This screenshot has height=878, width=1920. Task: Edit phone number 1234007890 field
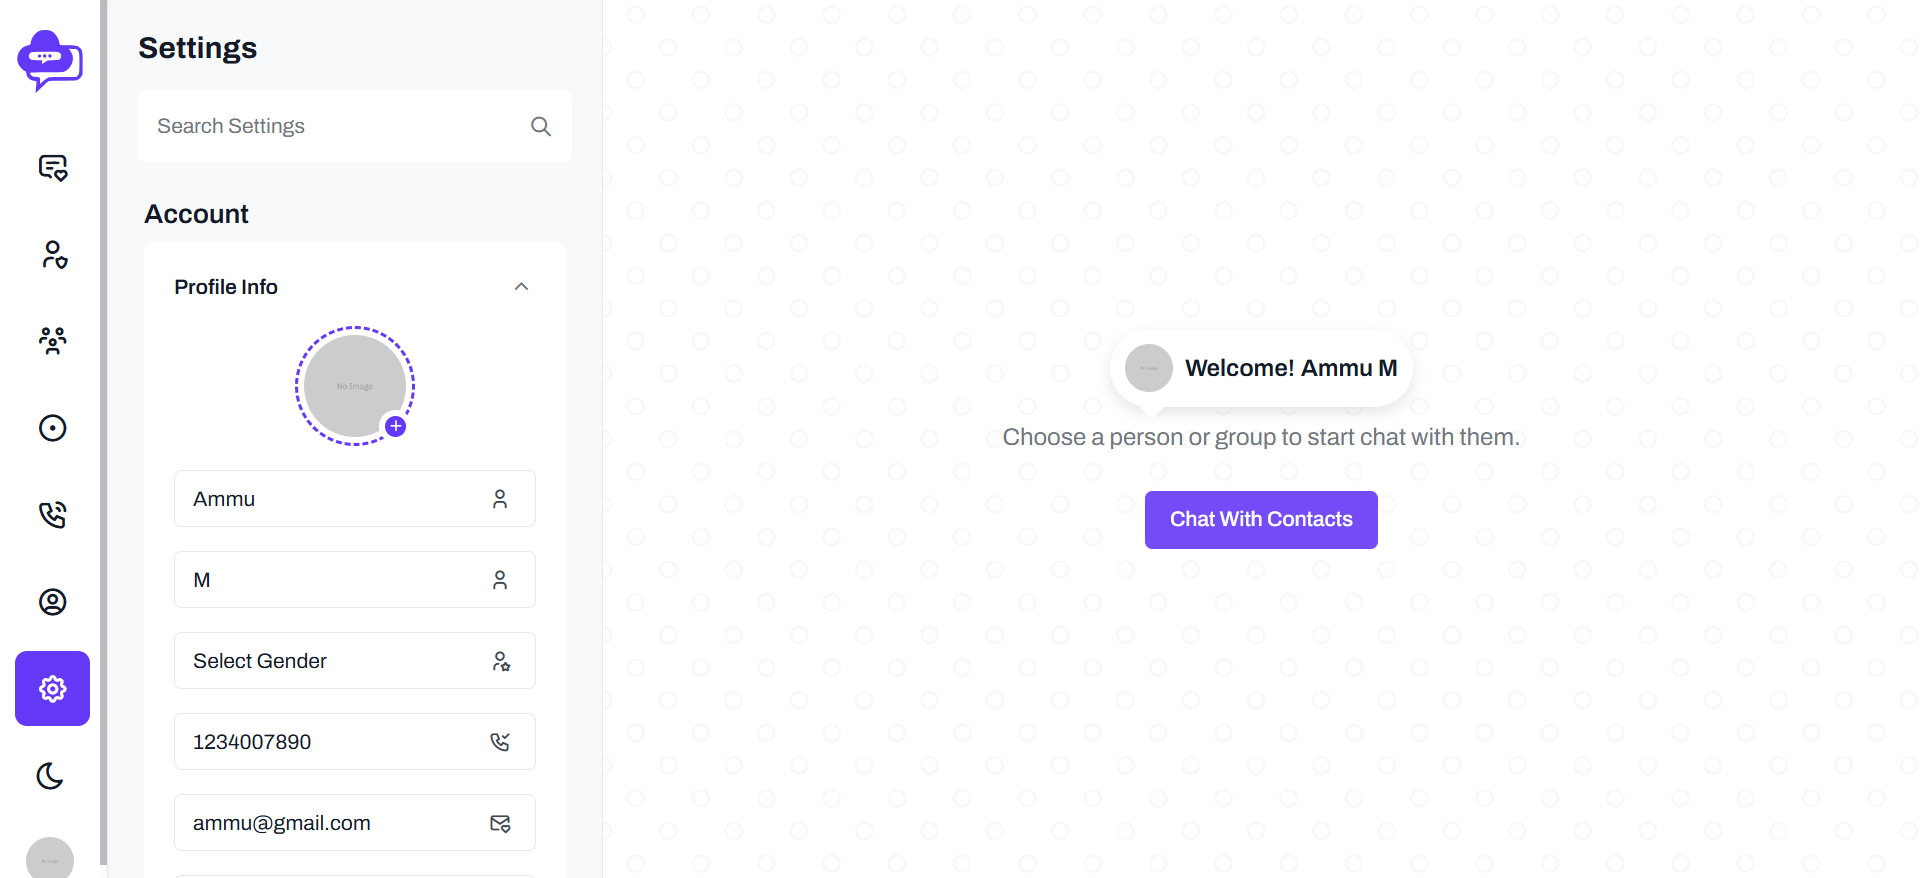tap(355, 742)
